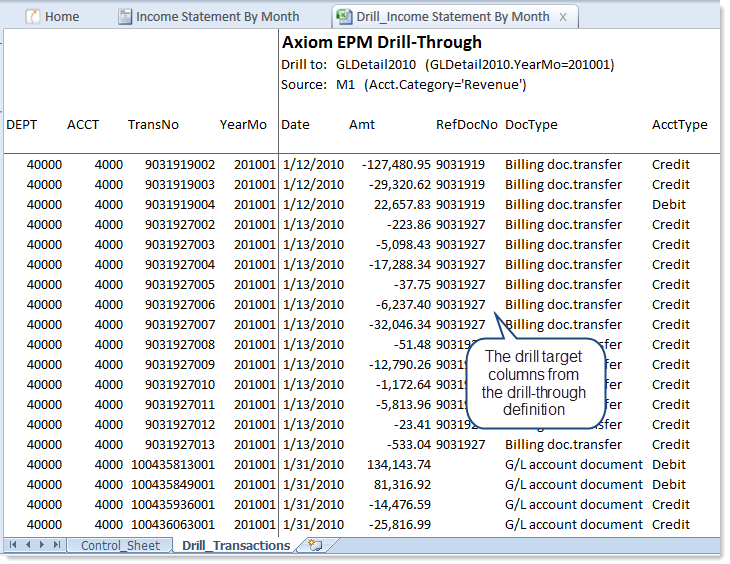
Task: Select the amount -32,046.34
Action: coord(399,325)
